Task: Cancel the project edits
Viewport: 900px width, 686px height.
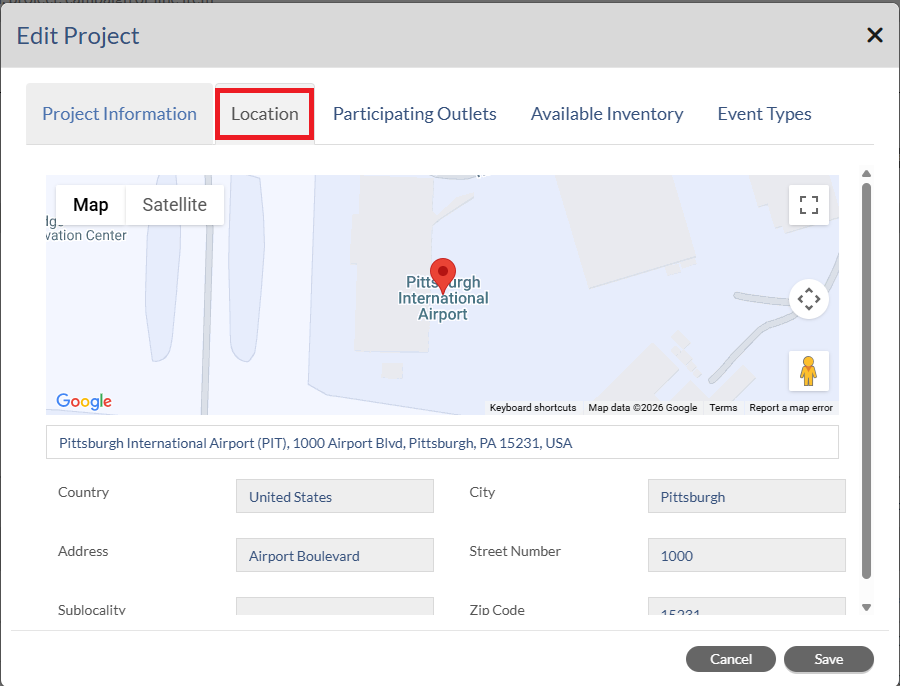Action: click(731, 659)
